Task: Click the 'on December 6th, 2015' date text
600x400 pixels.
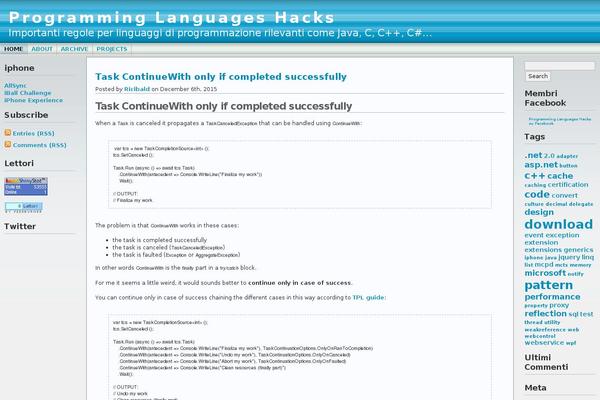Action: (x=184, y=89)
